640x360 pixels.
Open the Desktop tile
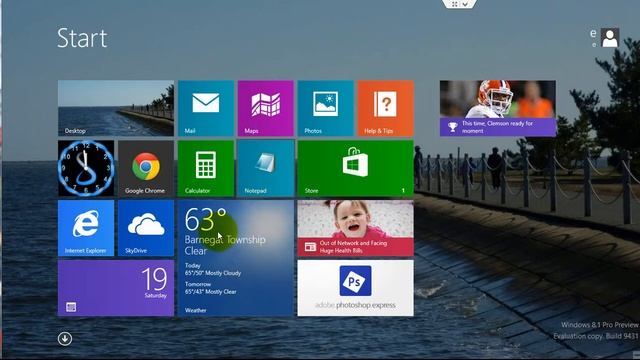pos(116,108)
